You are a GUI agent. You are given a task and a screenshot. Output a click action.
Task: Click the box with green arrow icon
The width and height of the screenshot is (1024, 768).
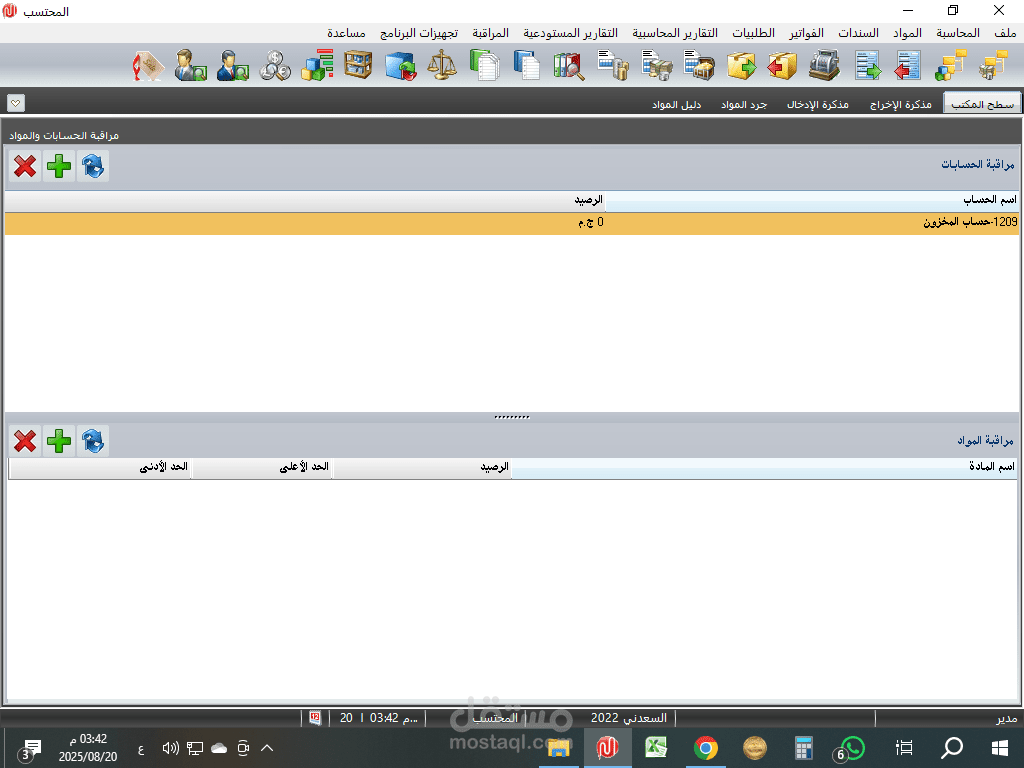point(741,66)
